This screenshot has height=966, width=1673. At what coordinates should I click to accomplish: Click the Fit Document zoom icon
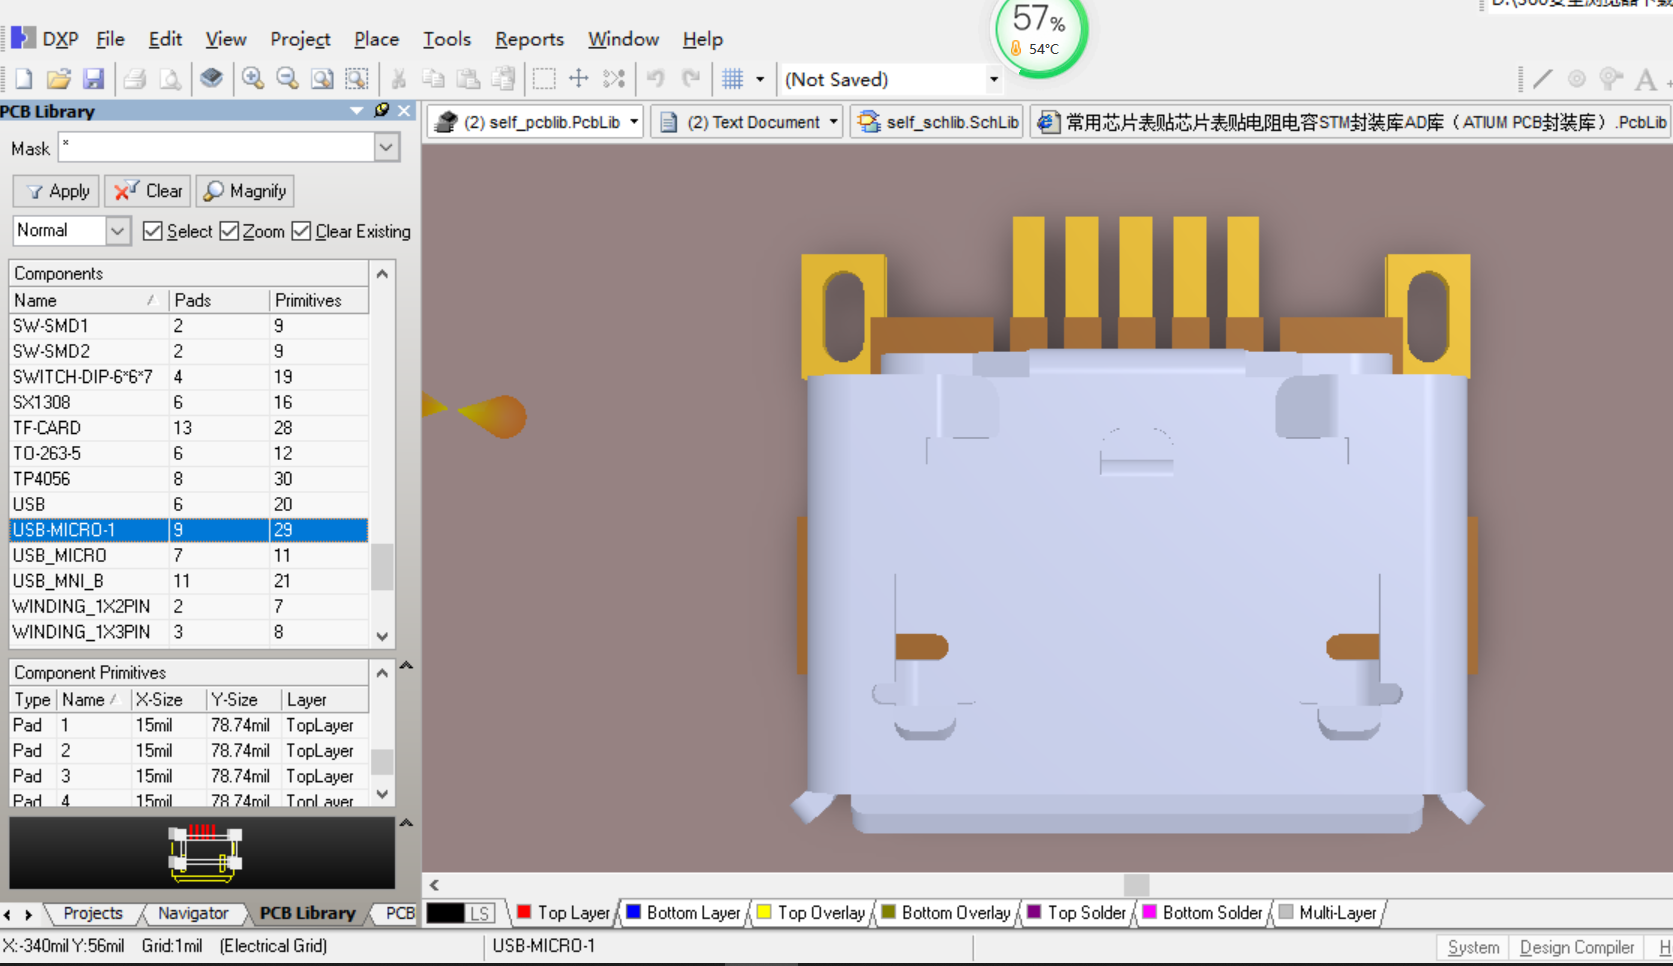coord(322,78)
